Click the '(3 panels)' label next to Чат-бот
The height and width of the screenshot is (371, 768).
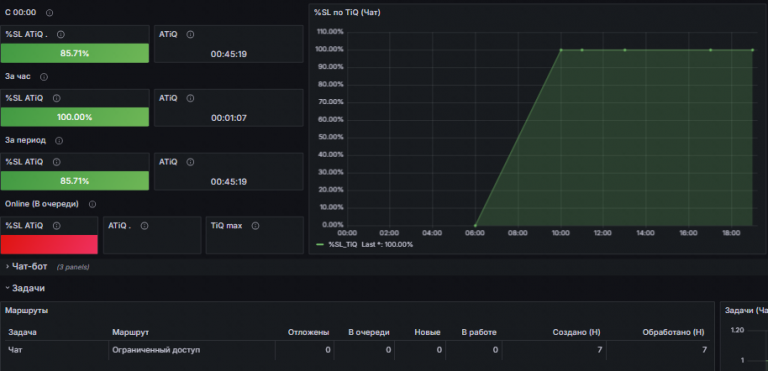point(72,267)
